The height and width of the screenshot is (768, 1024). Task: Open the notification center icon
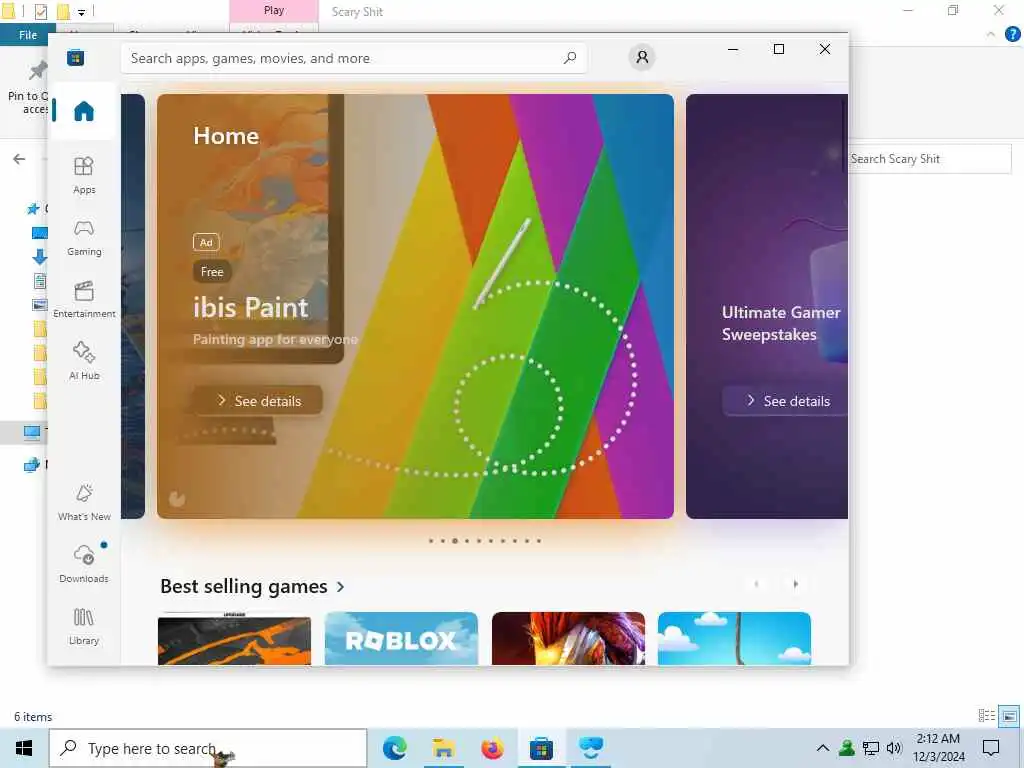click(991, 748)
